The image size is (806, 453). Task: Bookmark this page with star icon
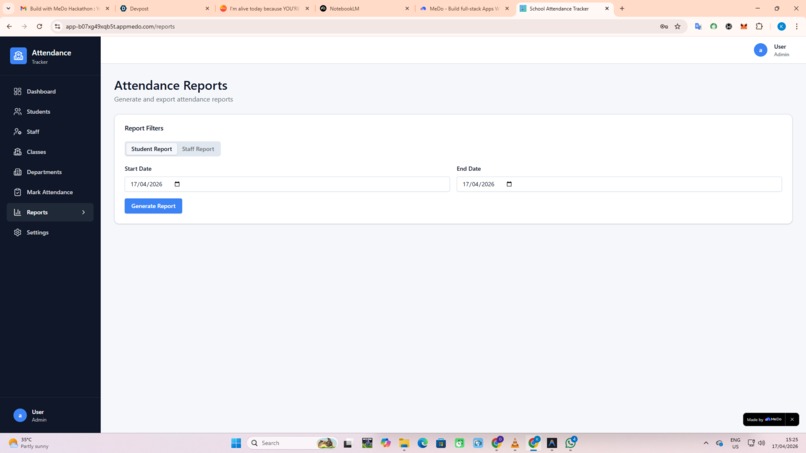click(677, 26)
